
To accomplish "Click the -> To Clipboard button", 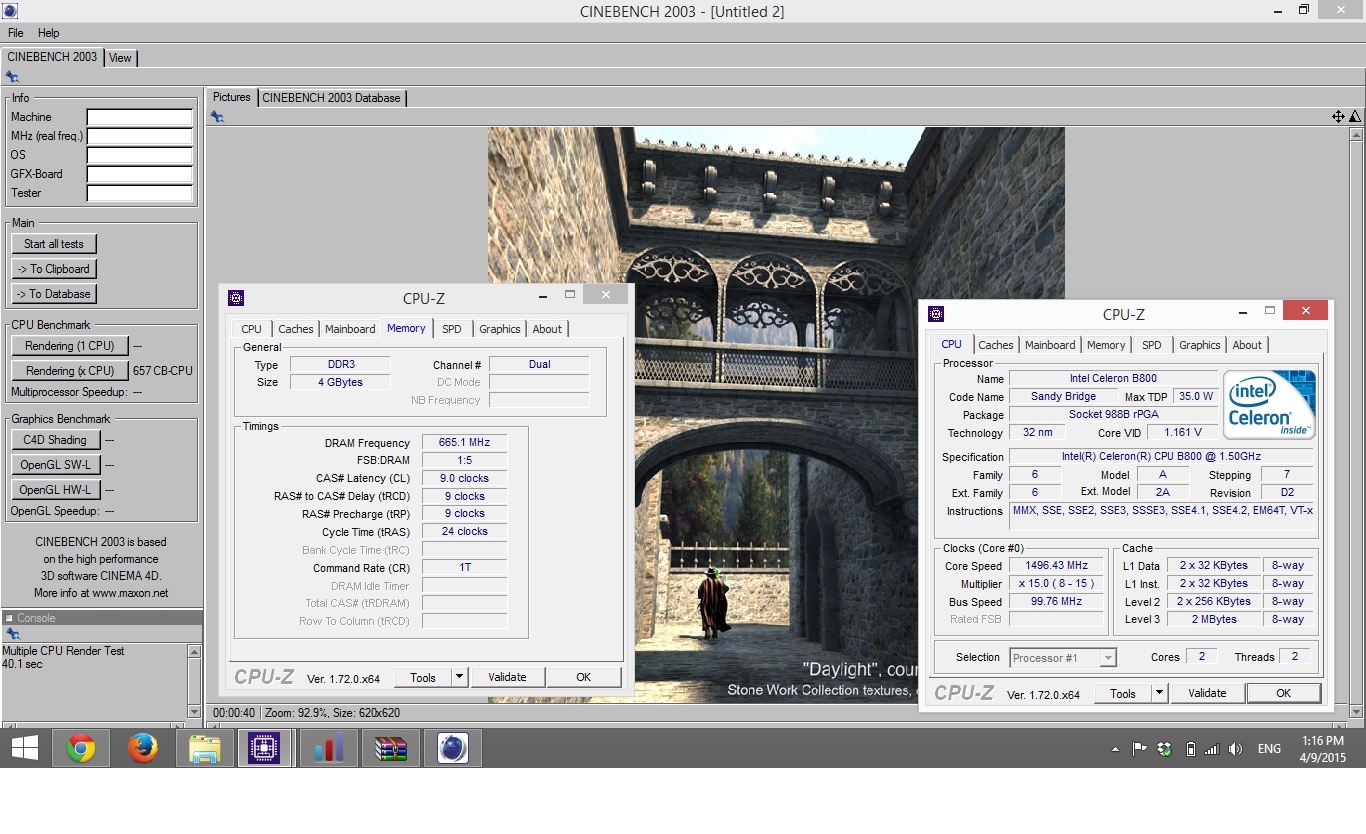I will pyautogui.click(x=54, y=269).
